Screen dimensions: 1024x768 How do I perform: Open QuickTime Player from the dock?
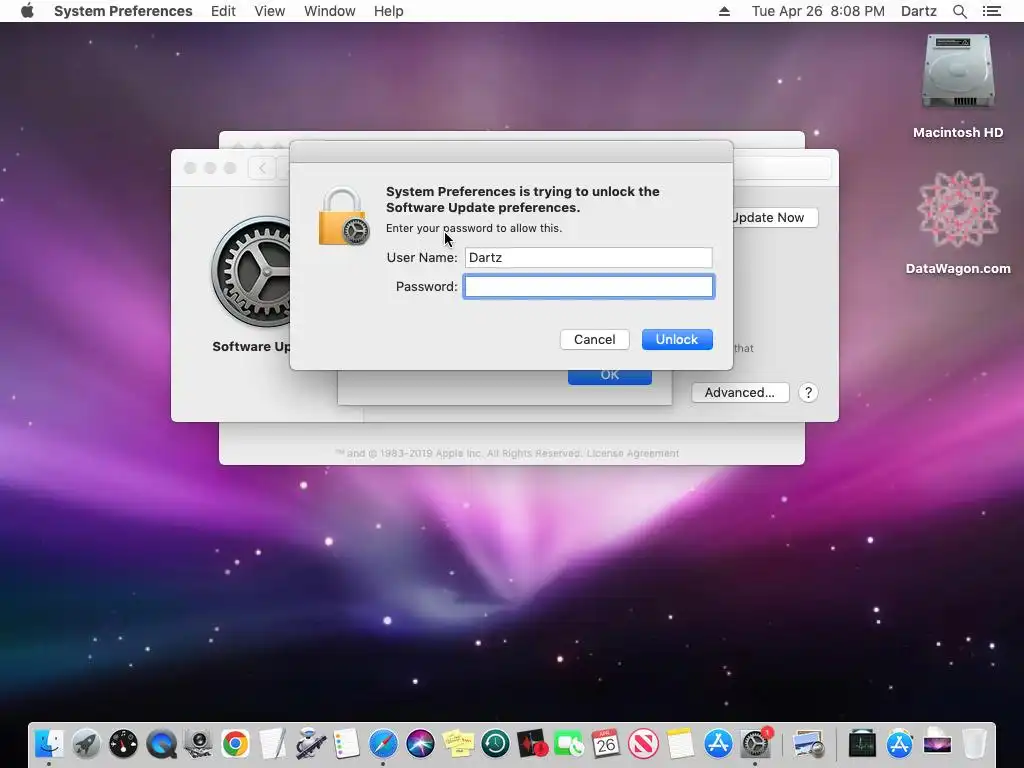pos(161,743)
